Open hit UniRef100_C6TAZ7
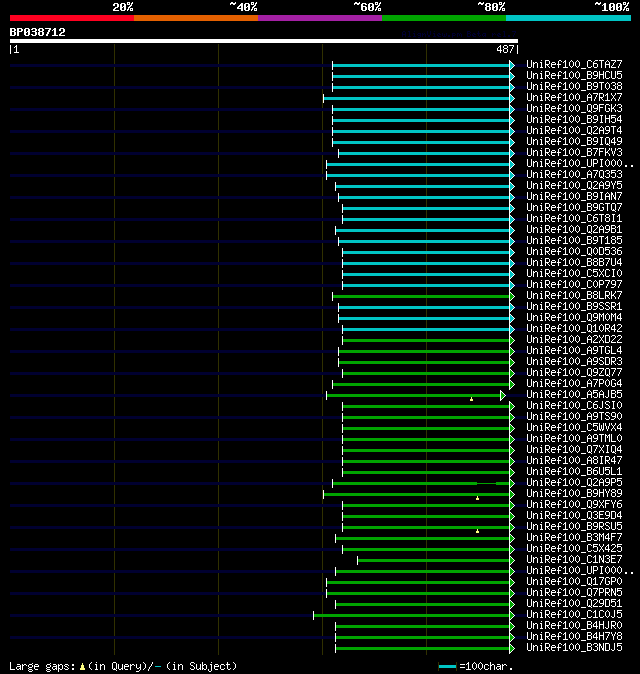Screen dimensions: 640x674 click(x=574, y=64)
